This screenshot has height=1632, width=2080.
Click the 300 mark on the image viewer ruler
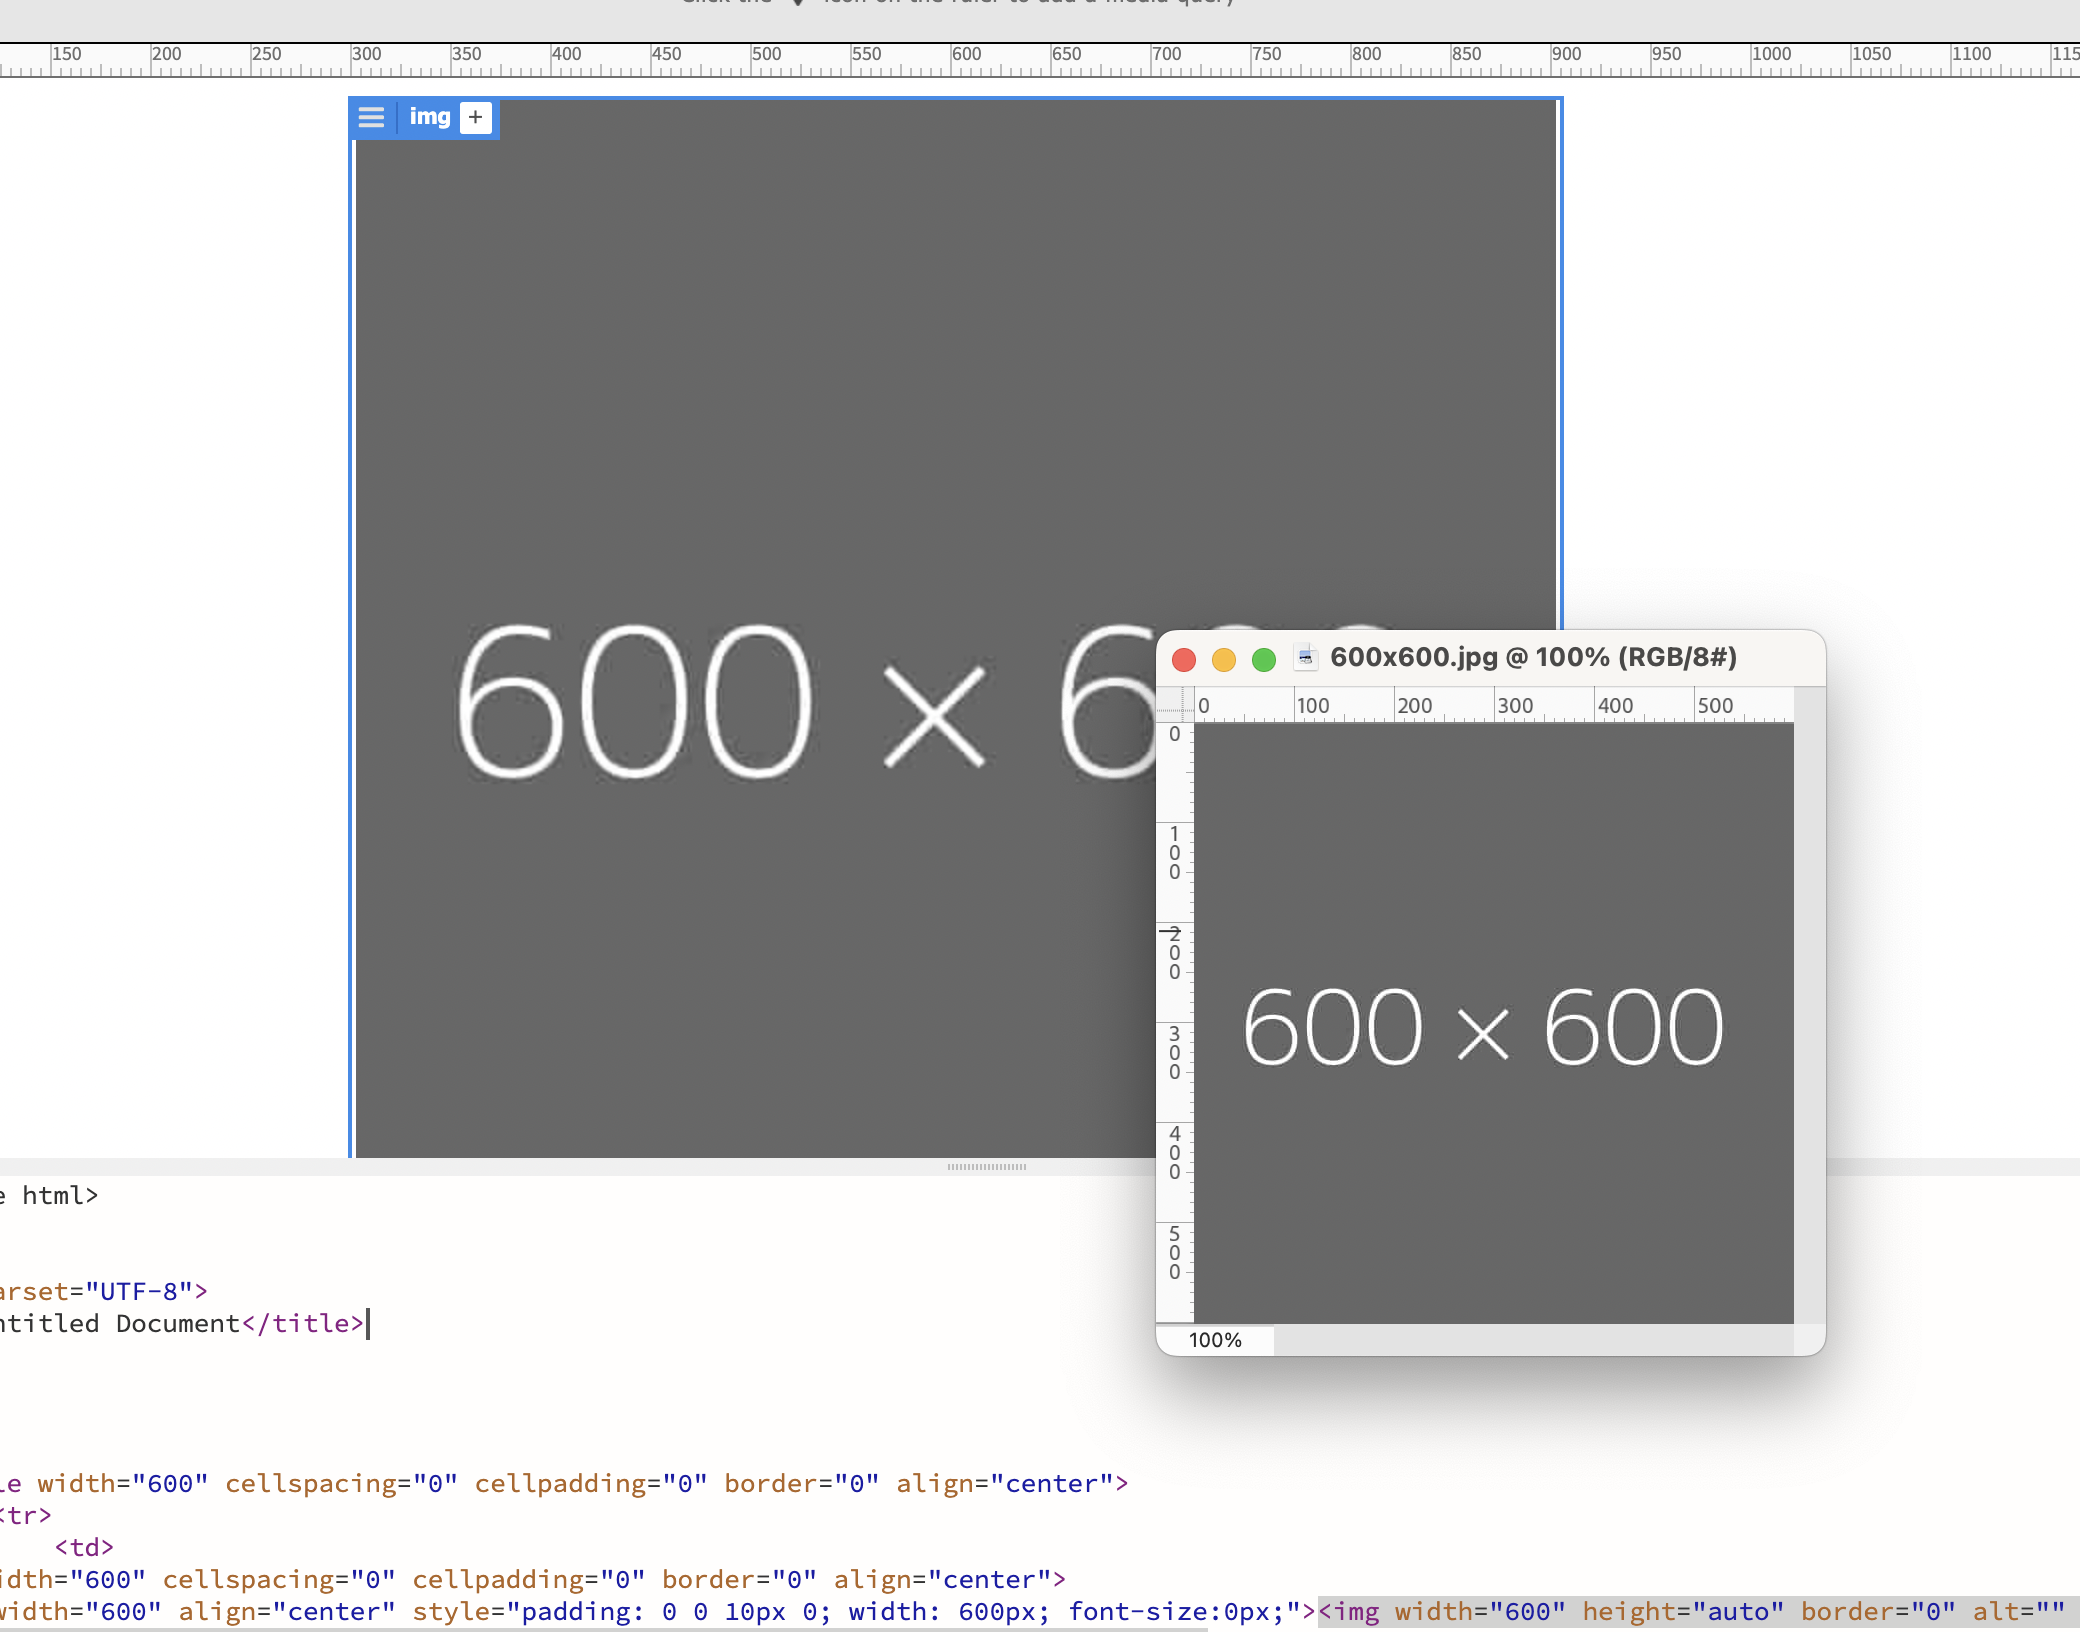coord(1514,705)
